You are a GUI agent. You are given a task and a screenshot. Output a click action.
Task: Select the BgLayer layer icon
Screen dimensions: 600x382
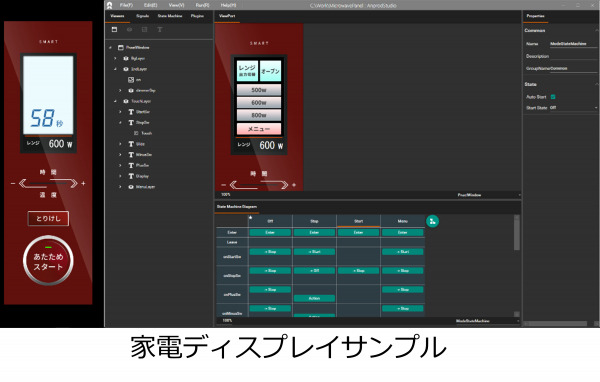pos(126,58)
